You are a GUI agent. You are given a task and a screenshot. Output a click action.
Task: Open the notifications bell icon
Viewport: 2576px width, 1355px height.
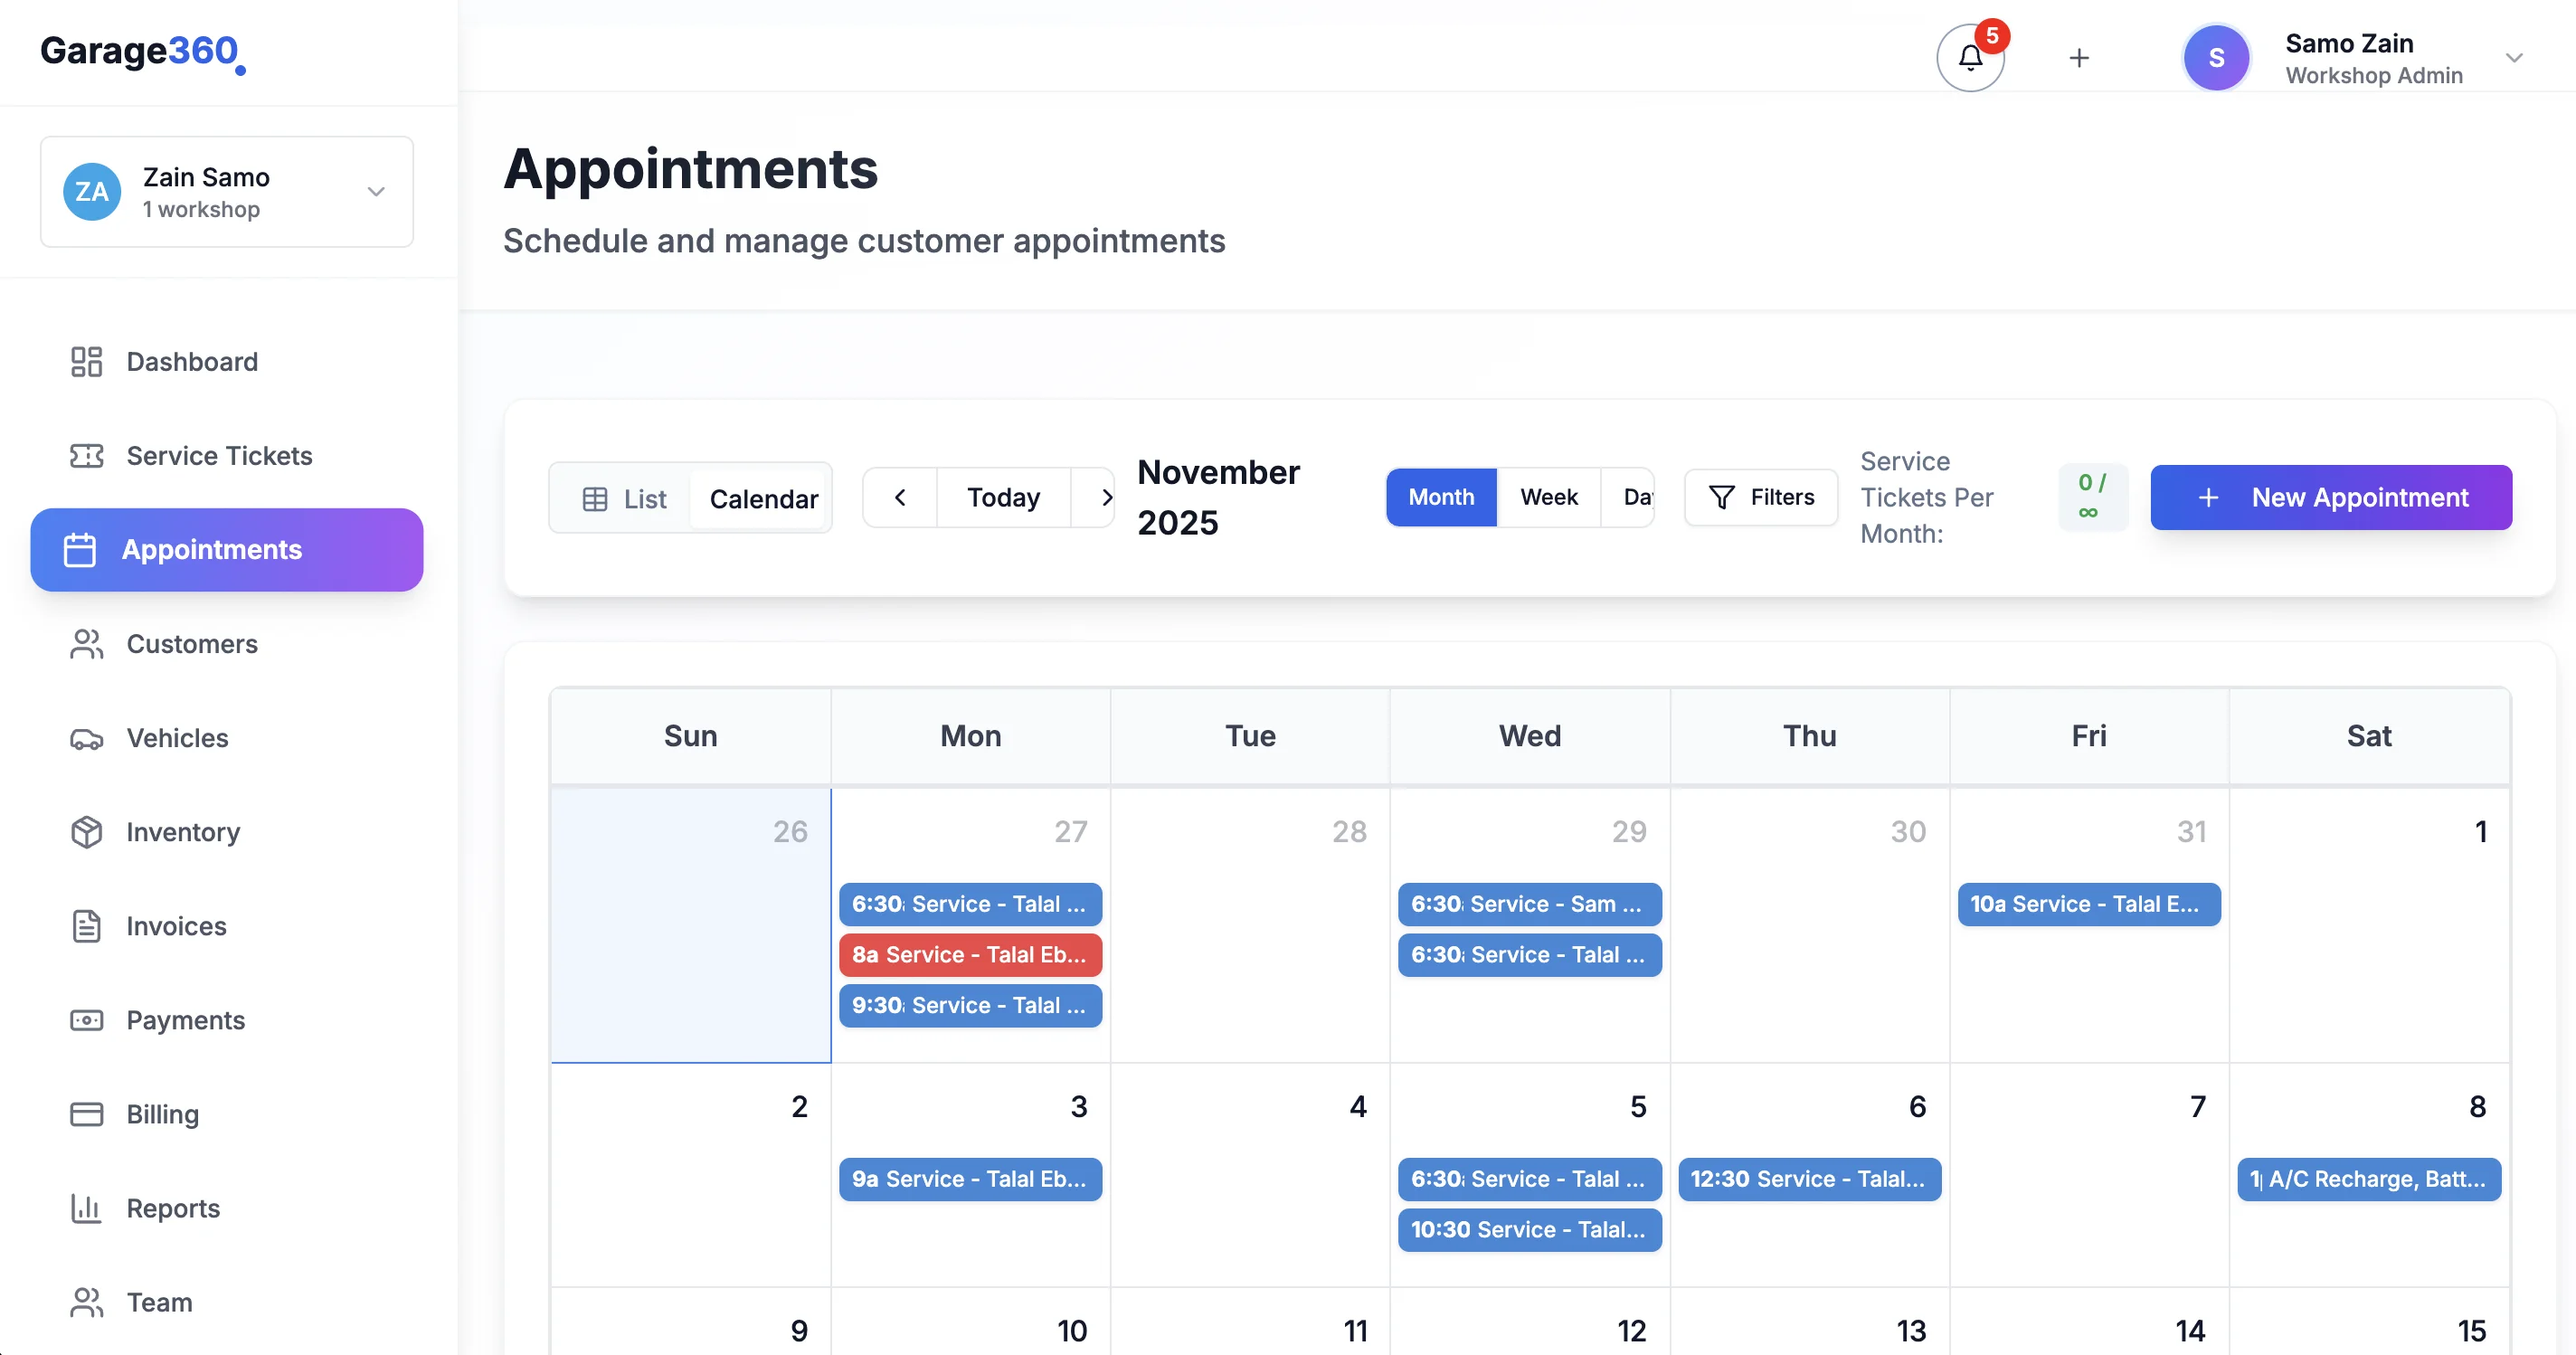1970,58
